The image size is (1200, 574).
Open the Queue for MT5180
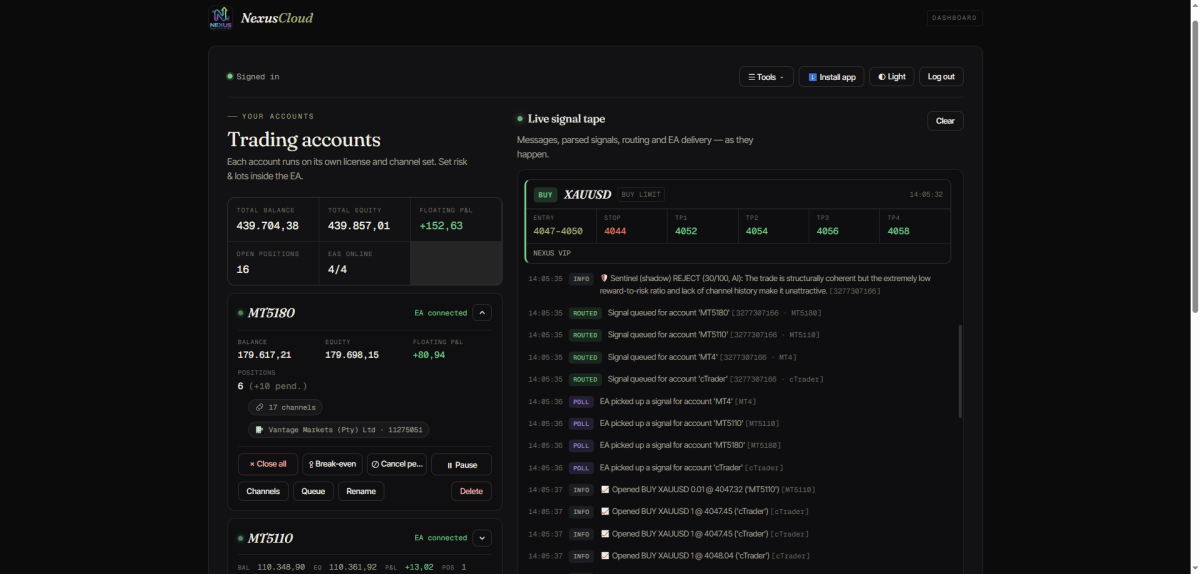[x=313, y=491]
